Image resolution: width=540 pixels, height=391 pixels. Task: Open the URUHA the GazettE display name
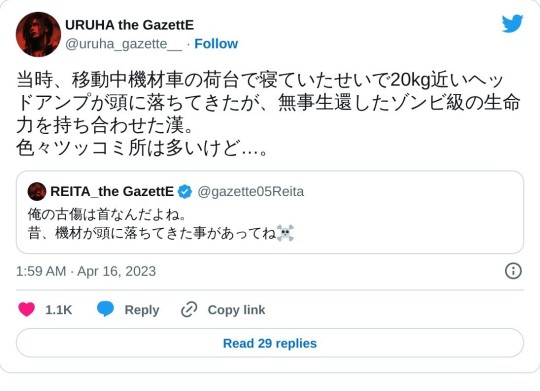[129, 25]
